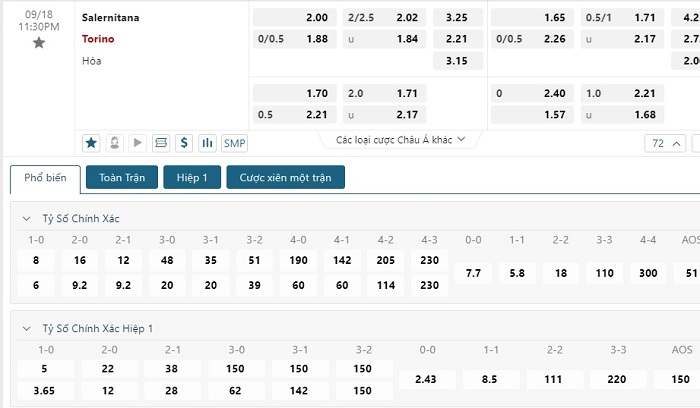This screenshot has height=408, width=700.
Task: Open the scoreboard list icon
Action: pyautogui.click(x=161, y=143)
